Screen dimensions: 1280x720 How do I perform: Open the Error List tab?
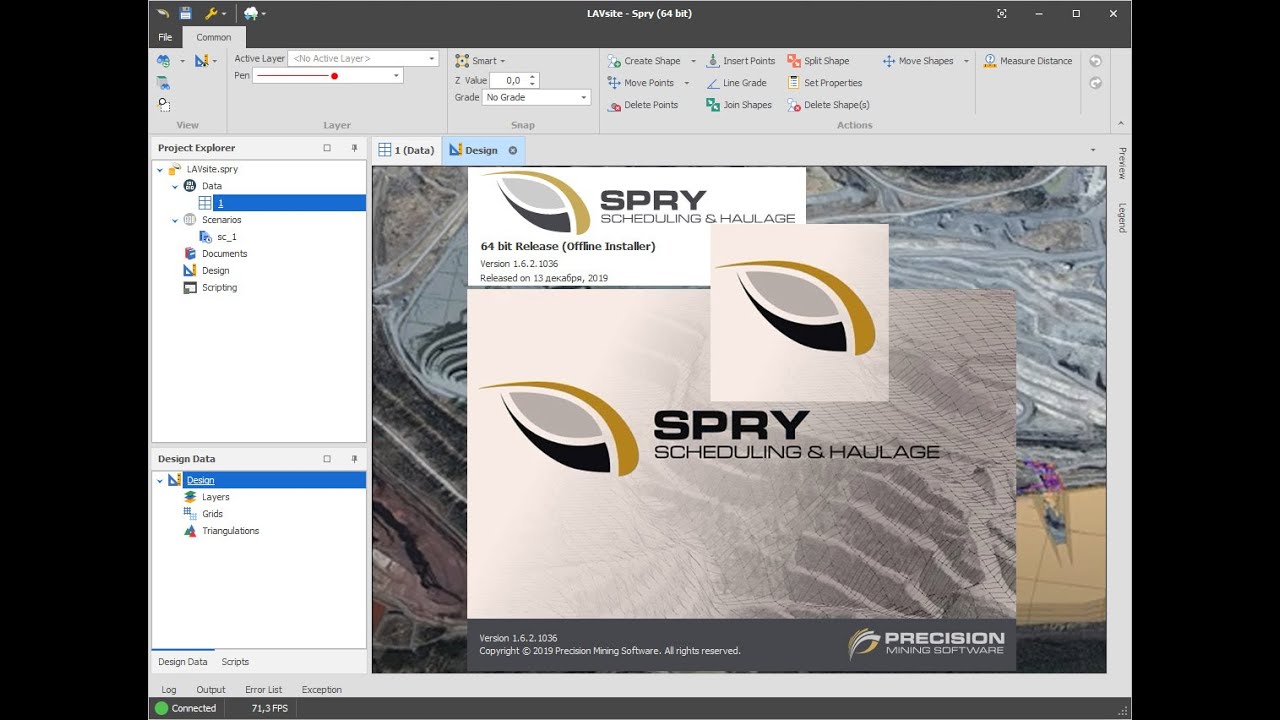point(264,690)
